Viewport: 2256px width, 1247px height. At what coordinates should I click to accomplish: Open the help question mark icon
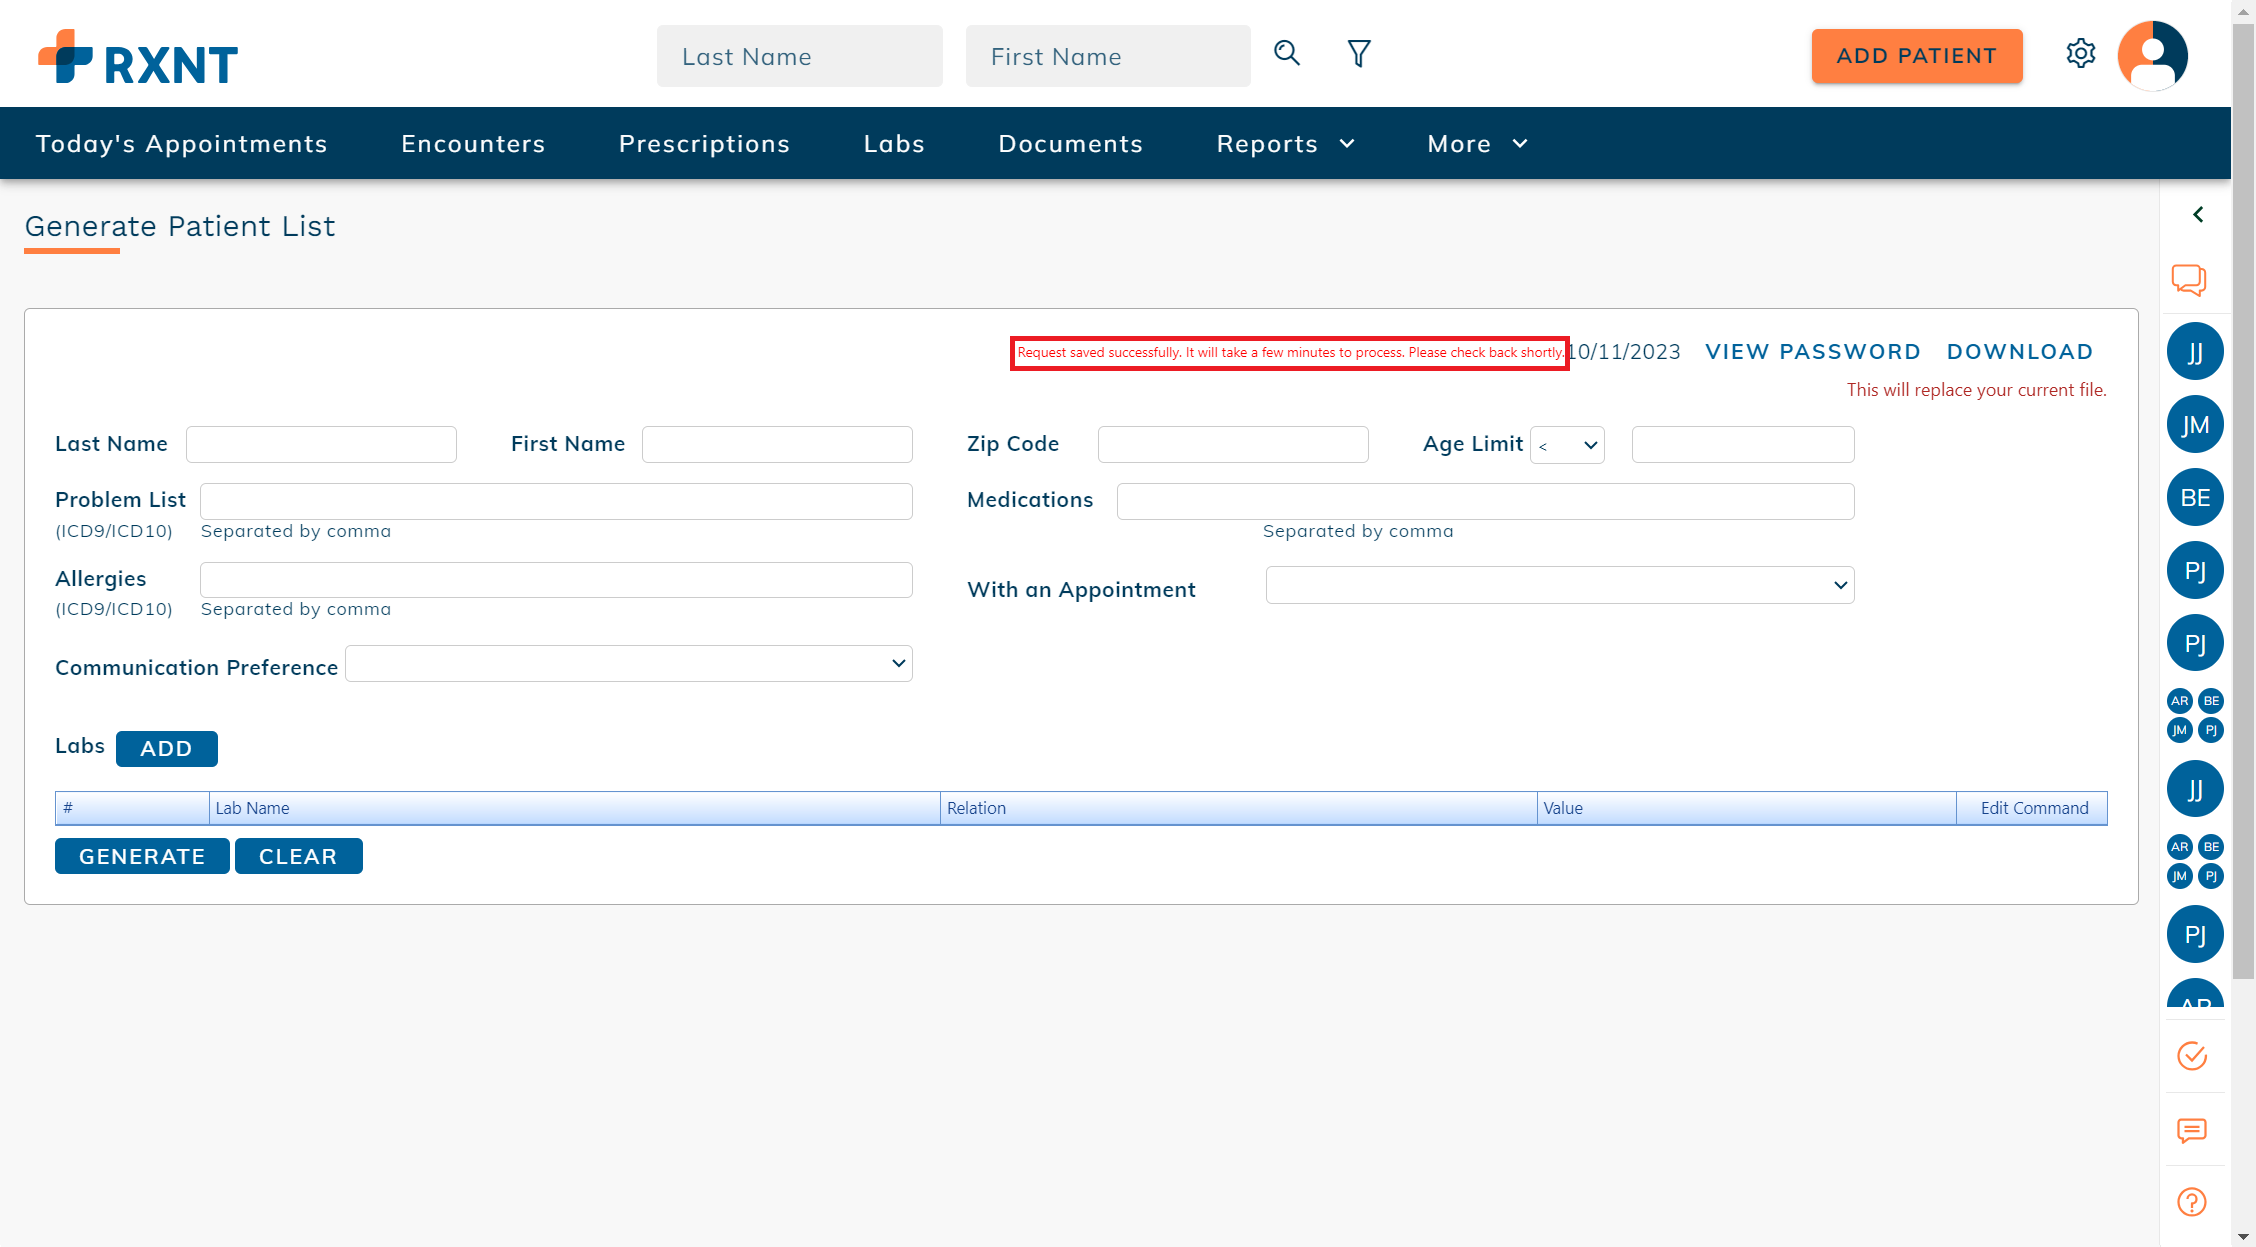tap(2190, 1201)
